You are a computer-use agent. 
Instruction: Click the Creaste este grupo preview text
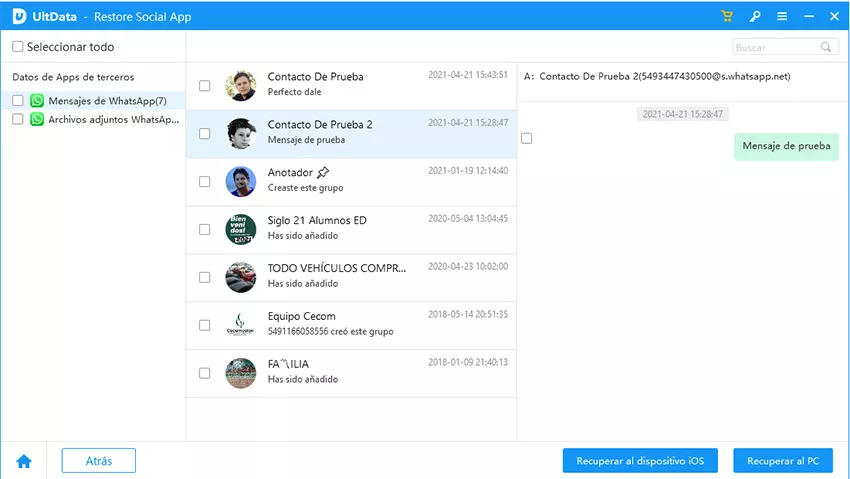point(305,187)
